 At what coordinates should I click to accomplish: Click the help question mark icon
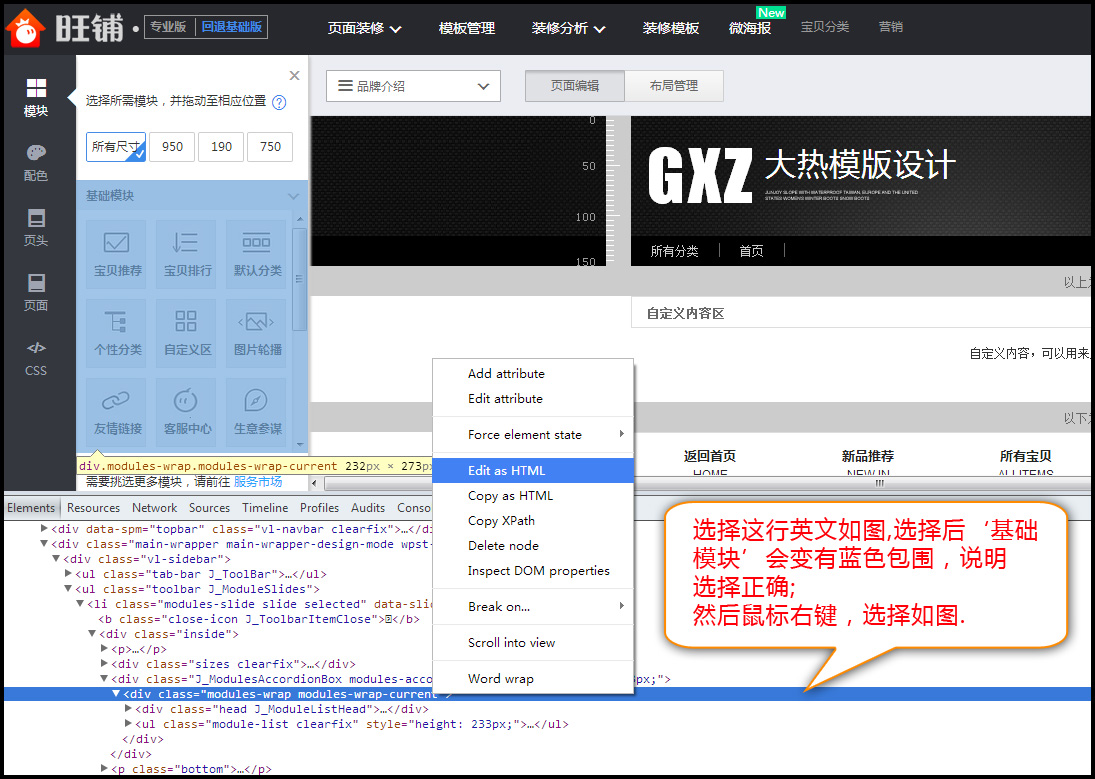point(279,102)
